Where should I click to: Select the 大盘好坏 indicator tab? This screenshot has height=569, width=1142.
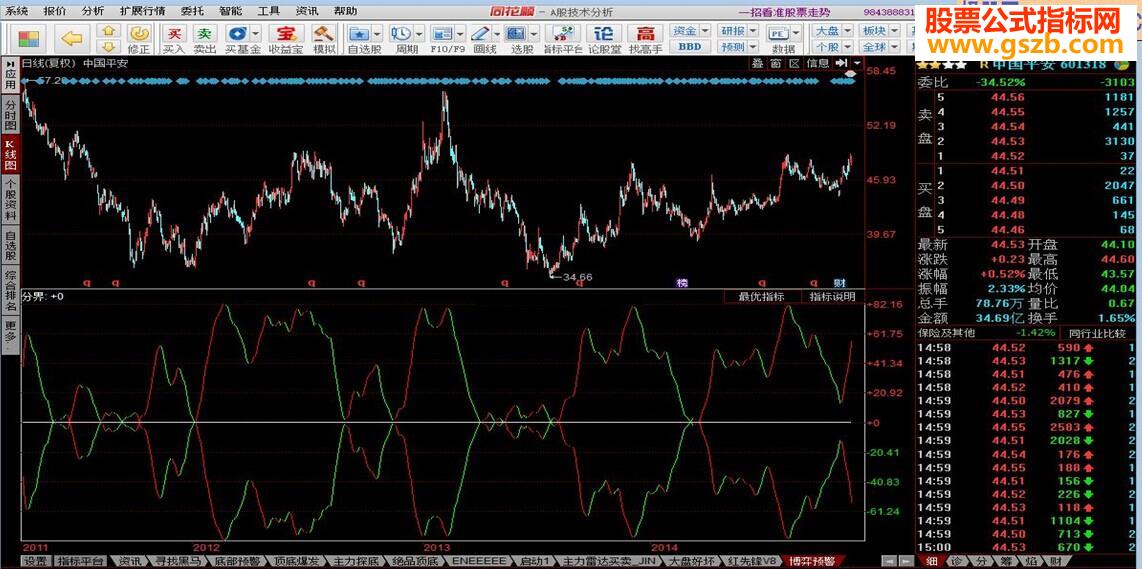point(693,562)
